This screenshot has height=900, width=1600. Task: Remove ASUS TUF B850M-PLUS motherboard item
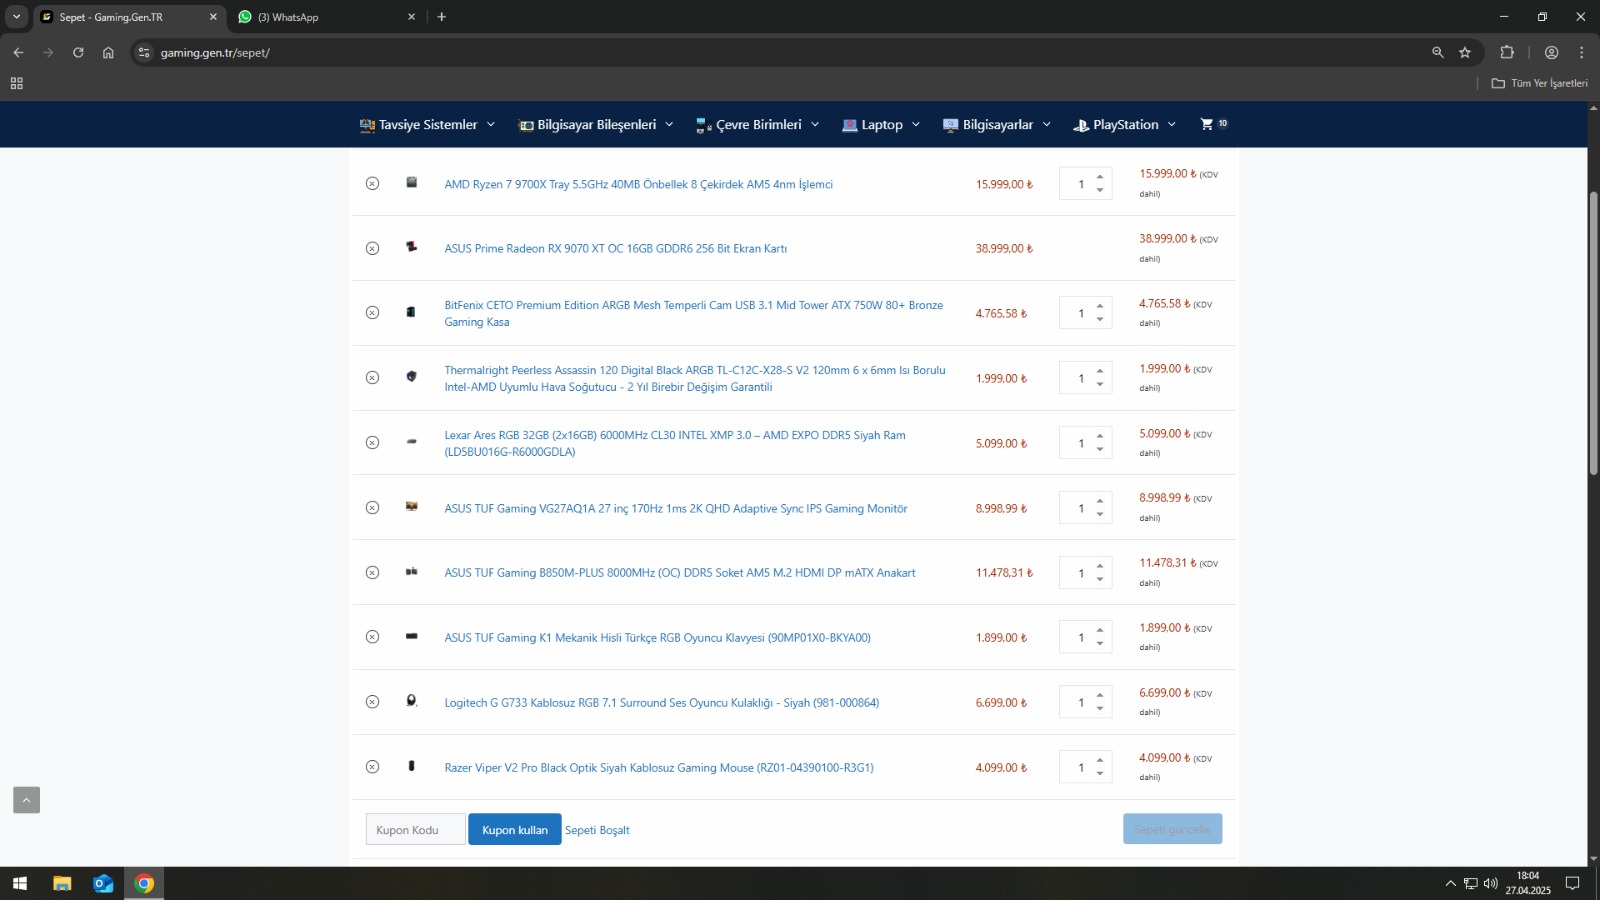(x=372, y=573)
